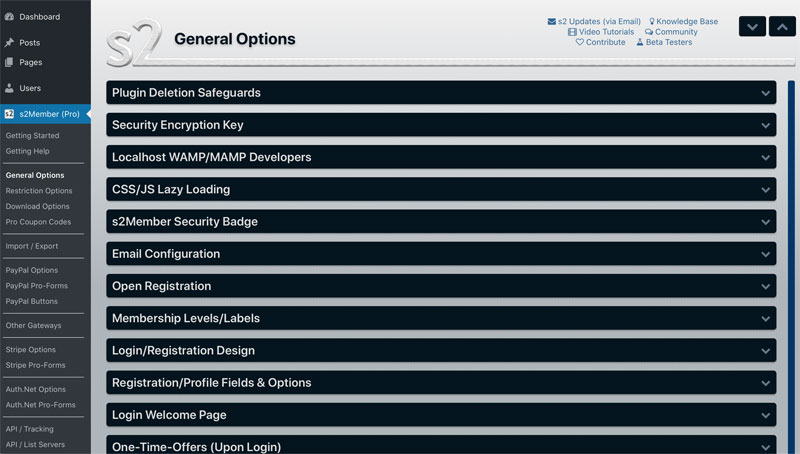Click the Beta Testers flask icon
Image resolution: width=800 pixels, height=454 pixels.
point(640,42)
